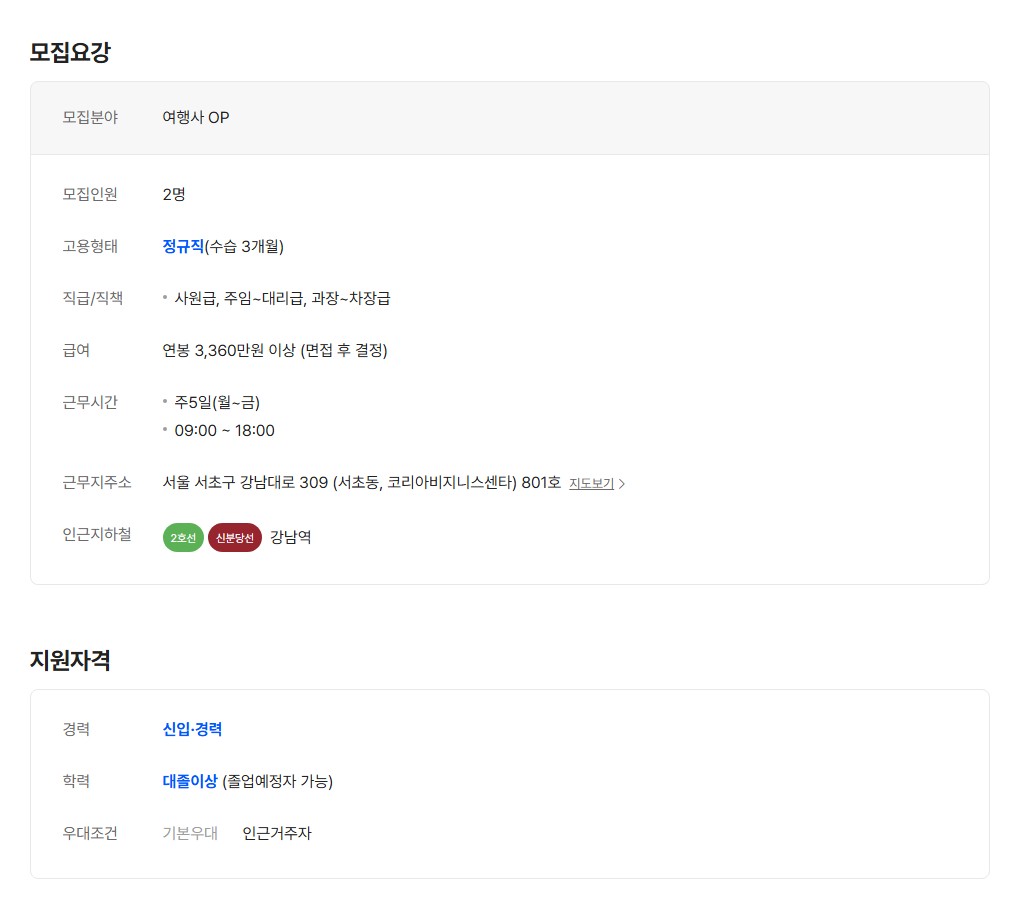Click the 지원자격 section heading
The image size is (1020, 900).
pyautogui.click(x=70, y=661)
